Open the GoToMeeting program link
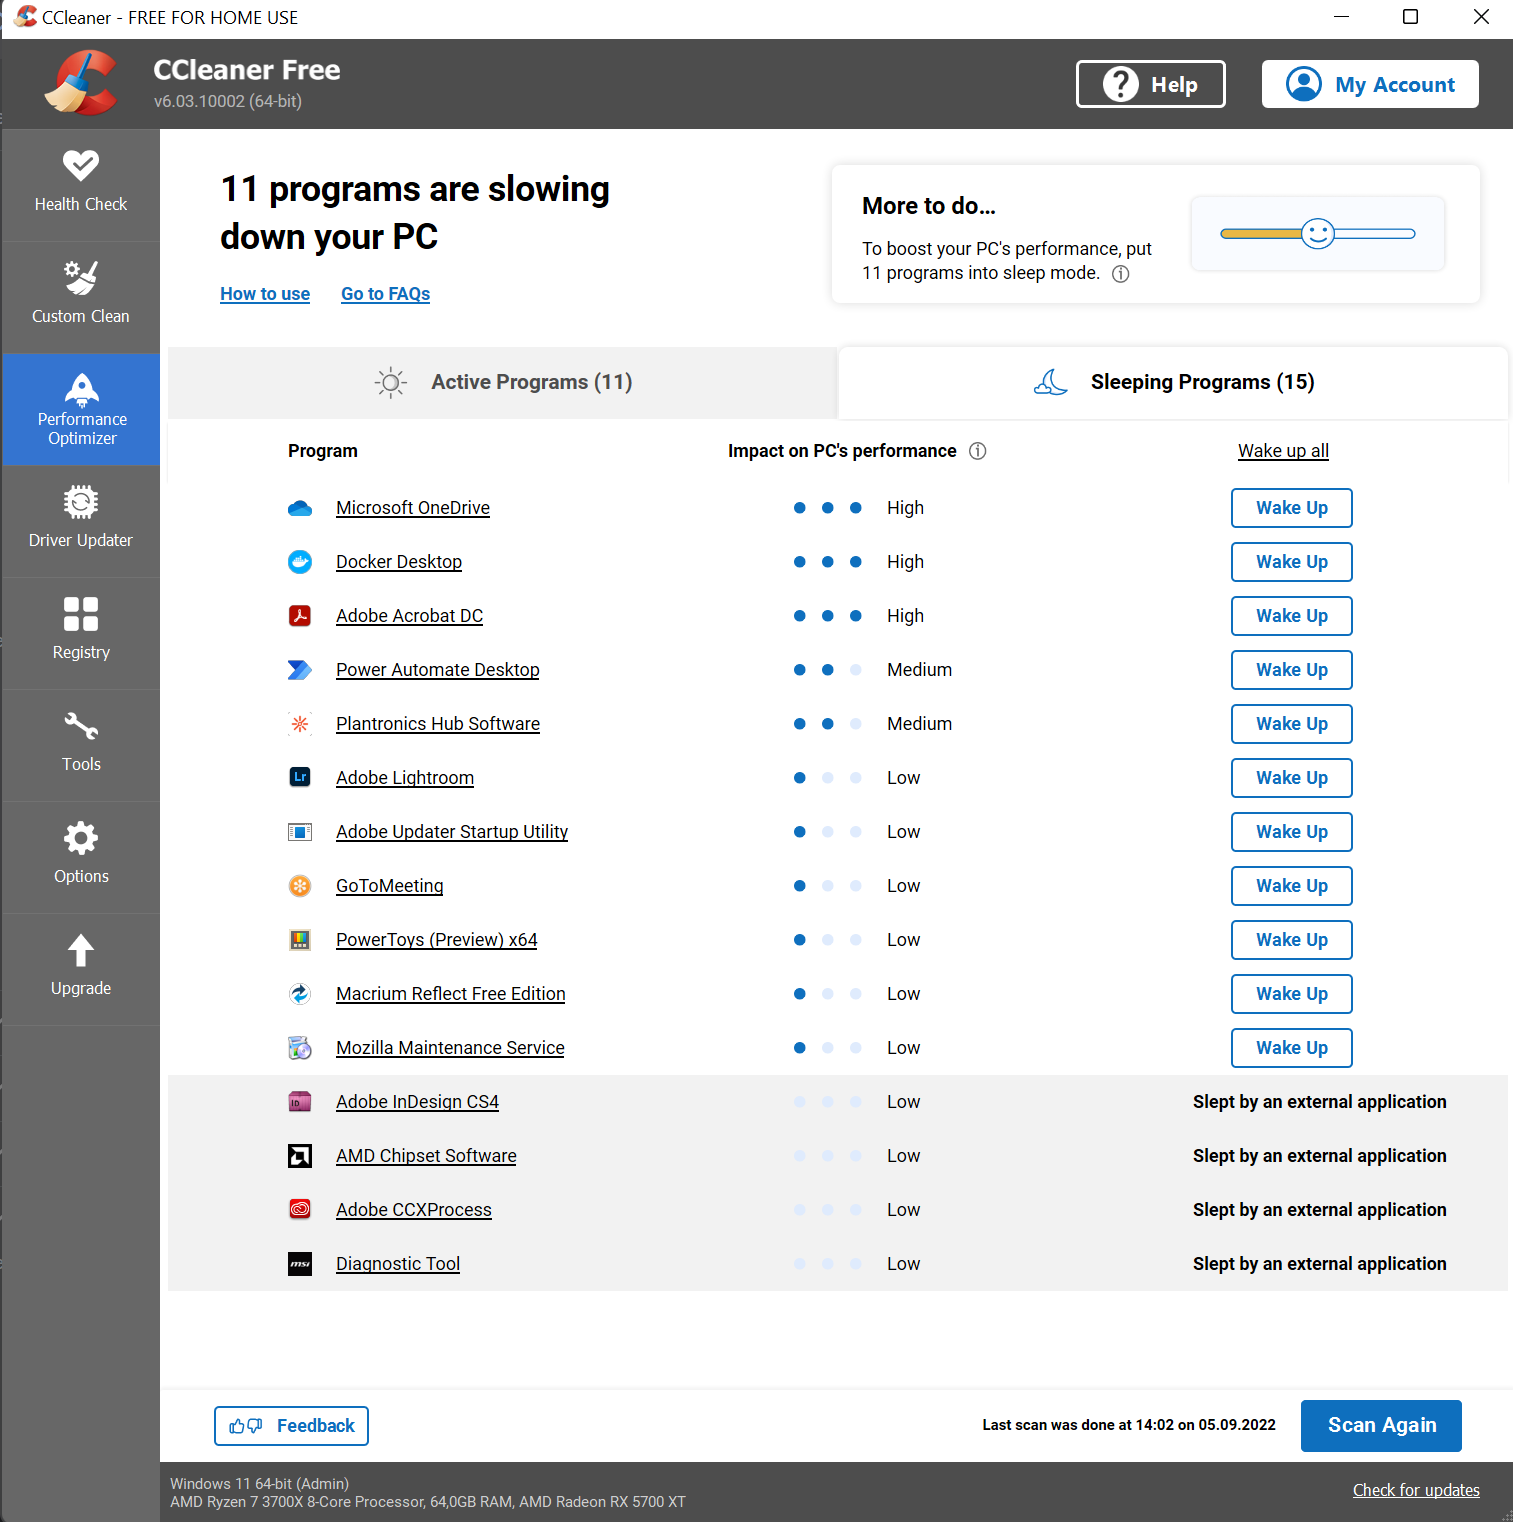 pos(389,886)
